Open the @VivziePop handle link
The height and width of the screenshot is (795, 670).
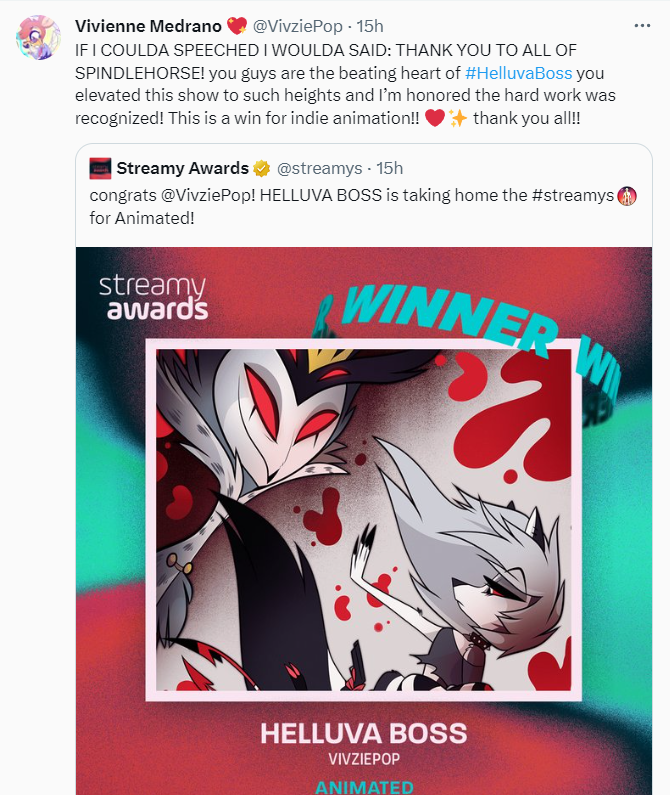point(297,26)
